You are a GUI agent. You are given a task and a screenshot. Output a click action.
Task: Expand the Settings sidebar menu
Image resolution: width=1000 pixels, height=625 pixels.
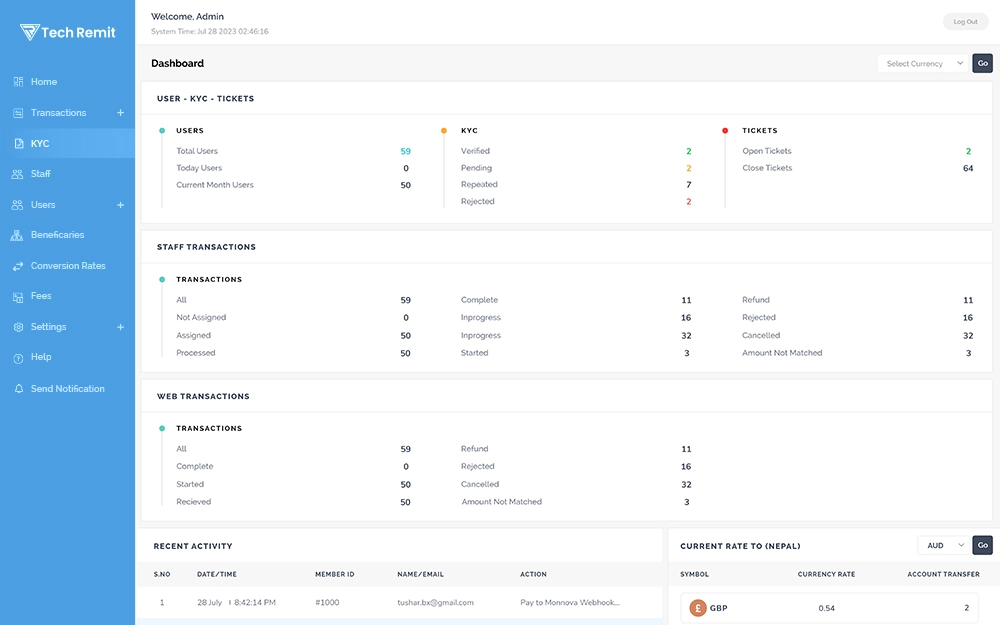(x=120, y=326)
